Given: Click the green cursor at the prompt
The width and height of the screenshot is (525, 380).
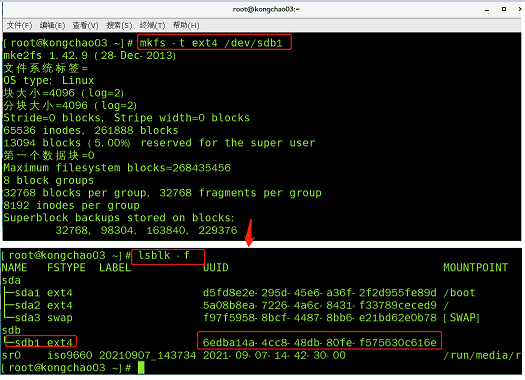Looking at the screenshot, I should pyautogui.click(x=141, y=368).
